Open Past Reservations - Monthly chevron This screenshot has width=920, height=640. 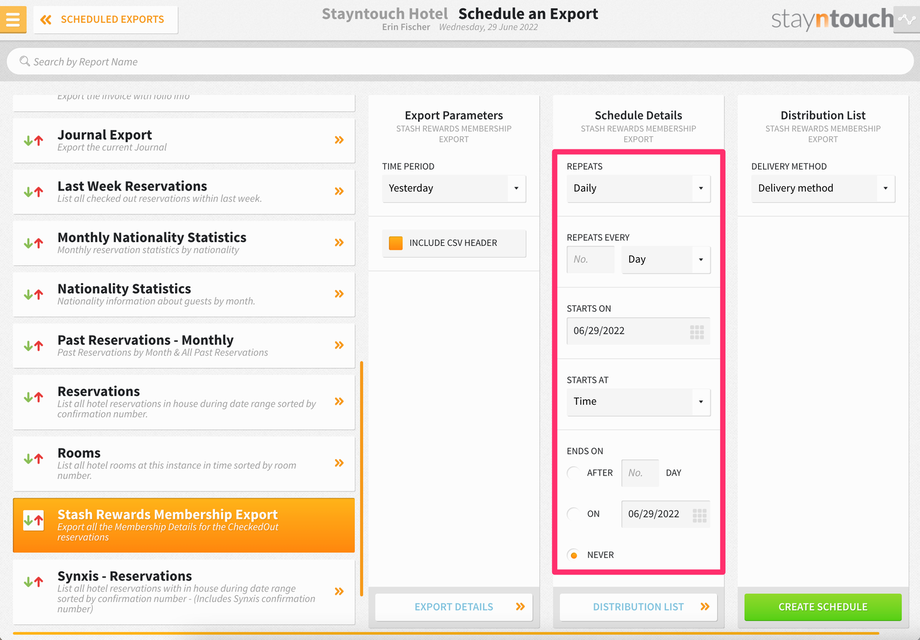pyautogui.click(x=339, y=345)
